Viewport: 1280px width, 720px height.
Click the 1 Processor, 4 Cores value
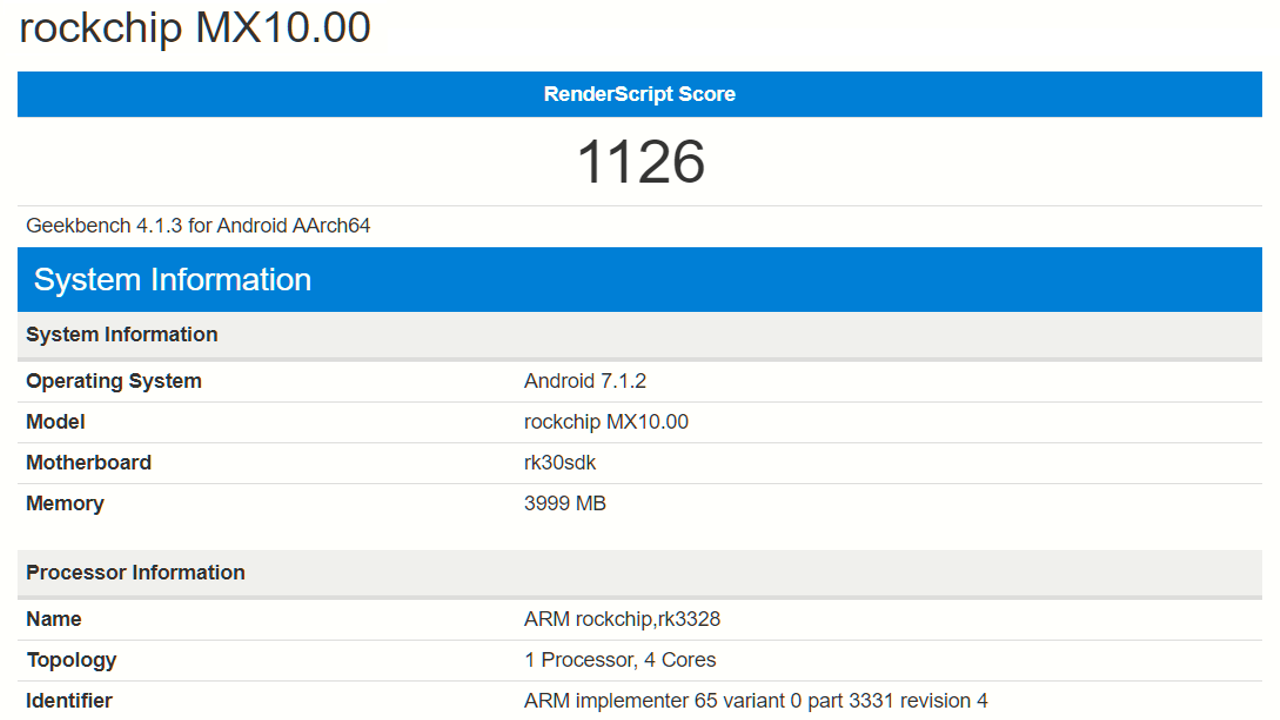coord(620,660)
